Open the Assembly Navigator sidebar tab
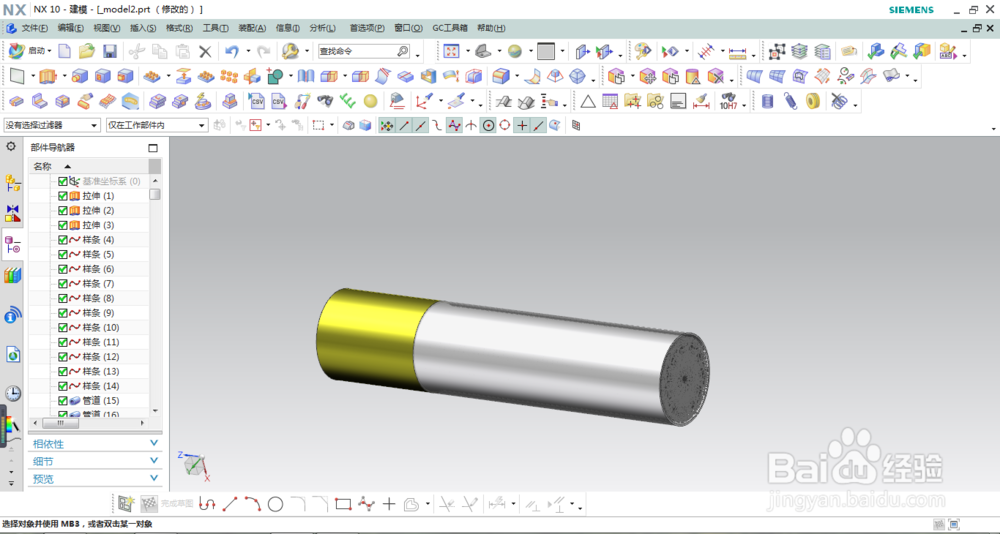 [12, 183]
